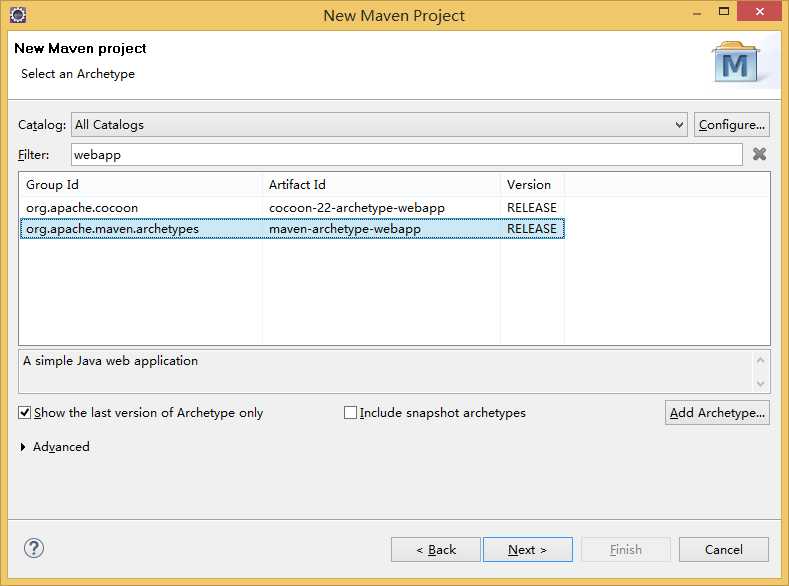Select org.apache.maven.archetypes row

click(x=292, y=228)
